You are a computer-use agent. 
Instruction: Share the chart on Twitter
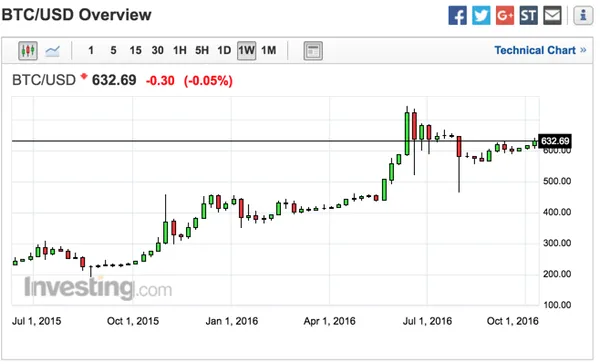(481, 16)
